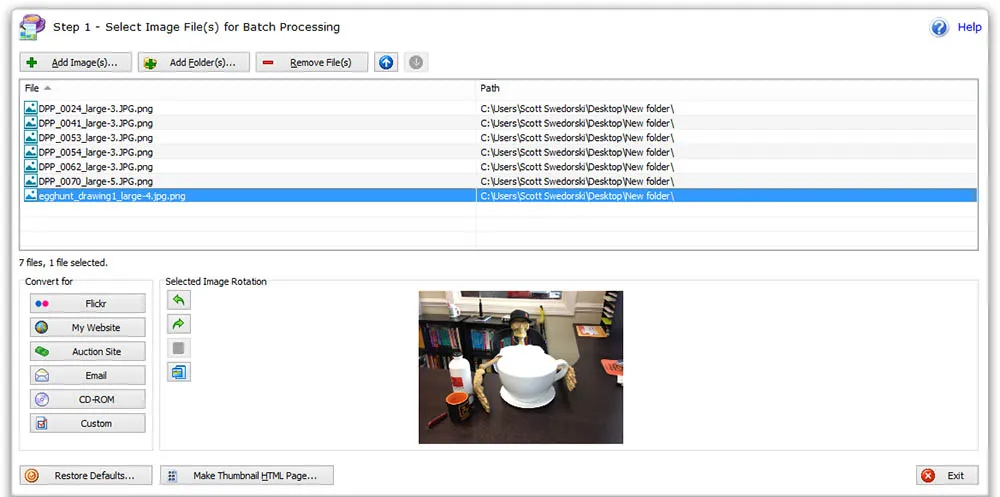The height and width of the screenshot is (497, 1000).
Task: Click the Path column header
Action: click(x=726, y=88)
